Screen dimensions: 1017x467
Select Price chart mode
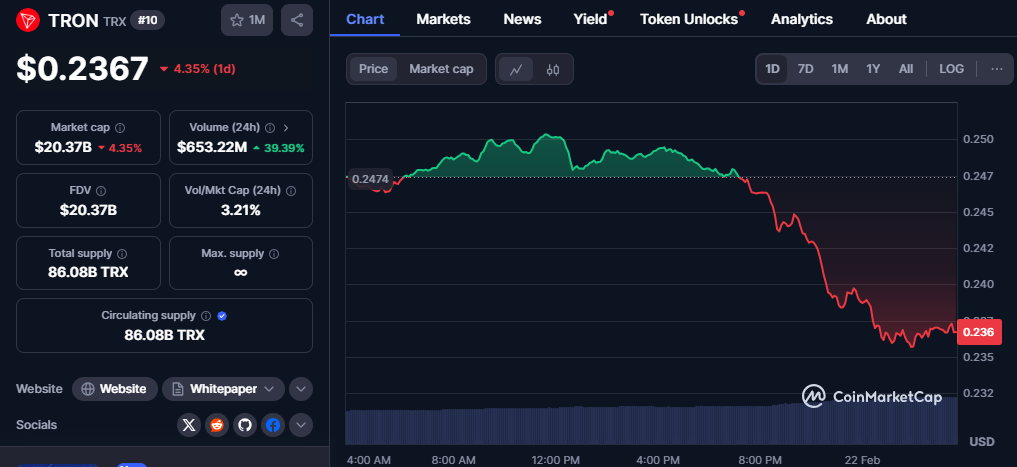374,69
